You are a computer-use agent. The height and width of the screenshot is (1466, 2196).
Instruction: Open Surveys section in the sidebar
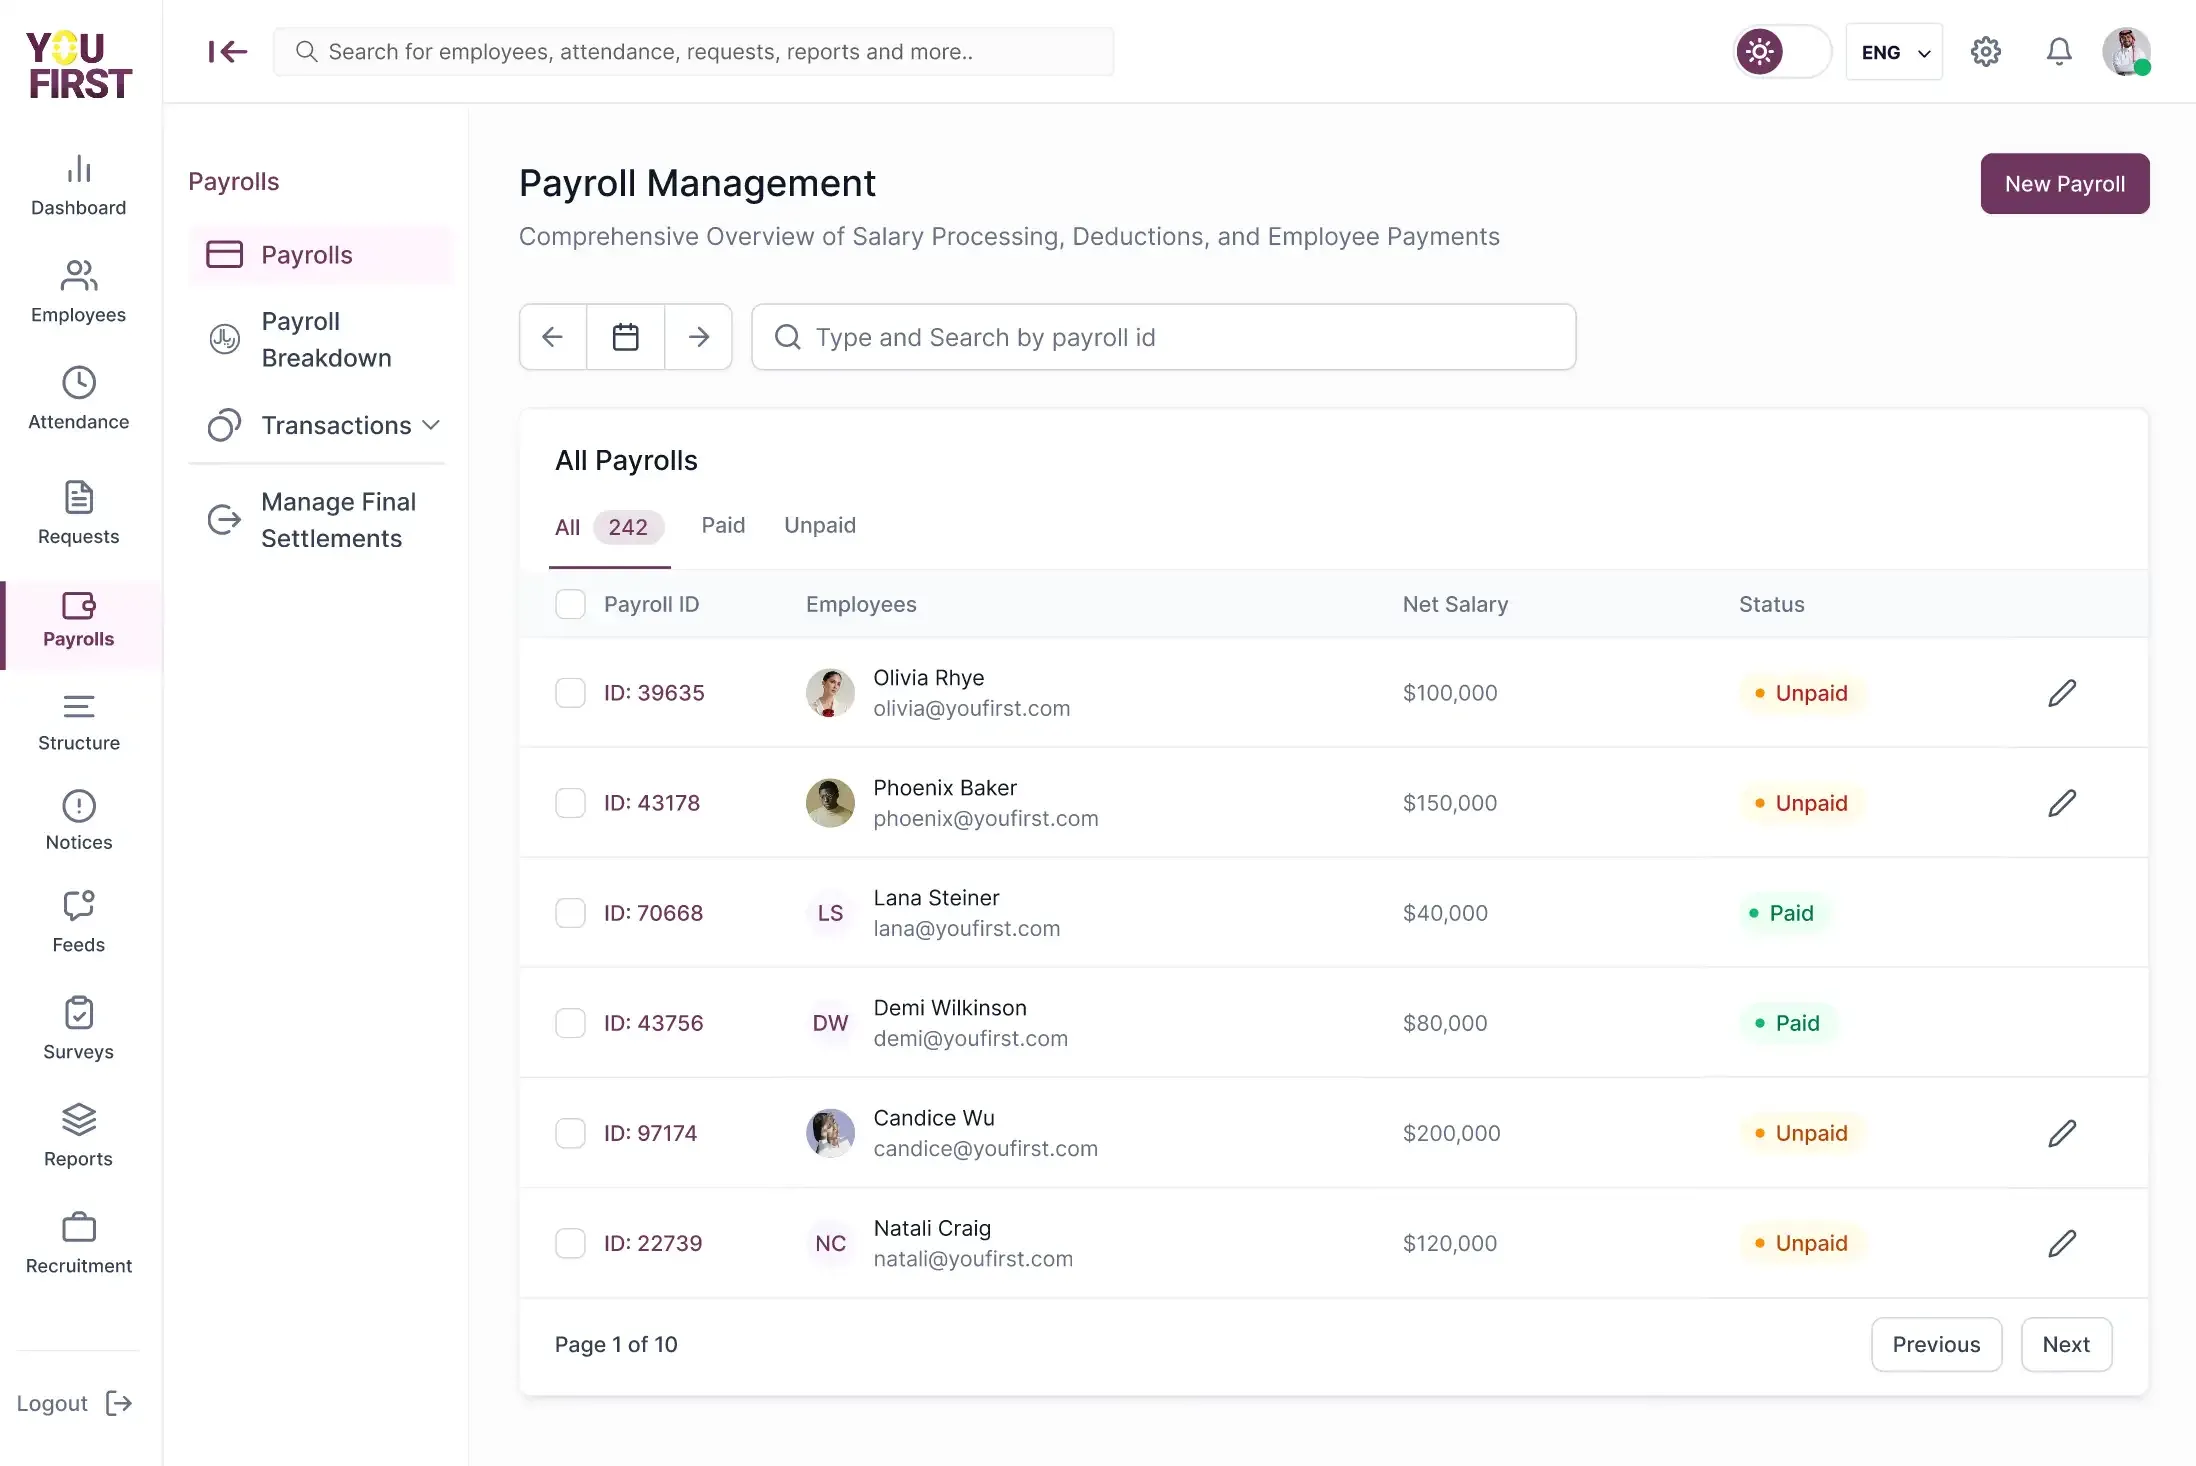[79, 1029]
